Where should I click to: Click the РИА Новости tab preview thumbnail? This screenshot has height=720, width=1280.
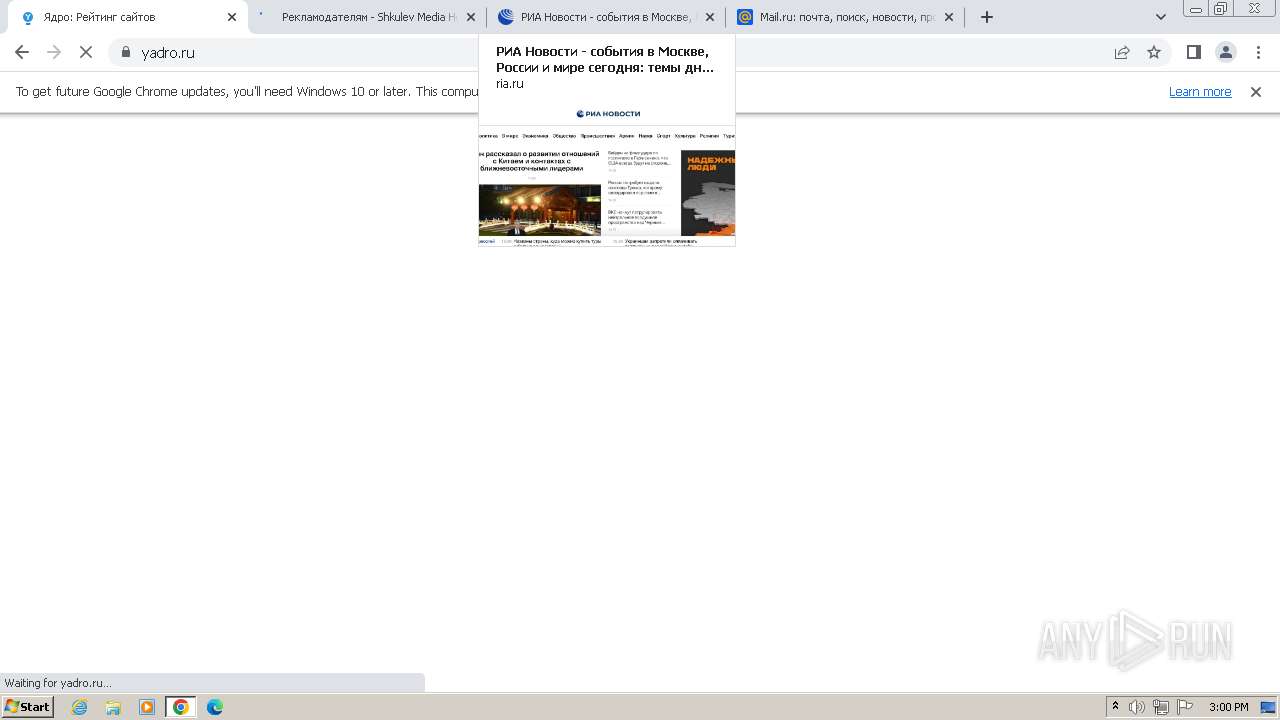pos(607,172)
